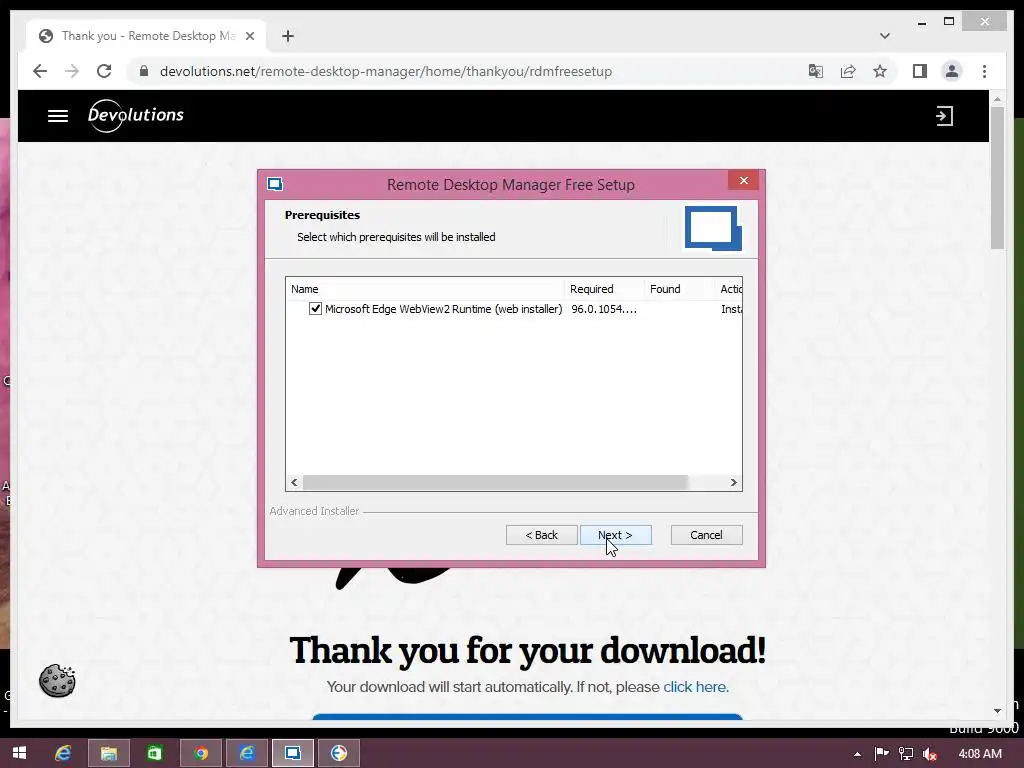This screenshot has height=768, width=1024.
Task: Open the cookie settings icon
Action: tap(57, 681)
